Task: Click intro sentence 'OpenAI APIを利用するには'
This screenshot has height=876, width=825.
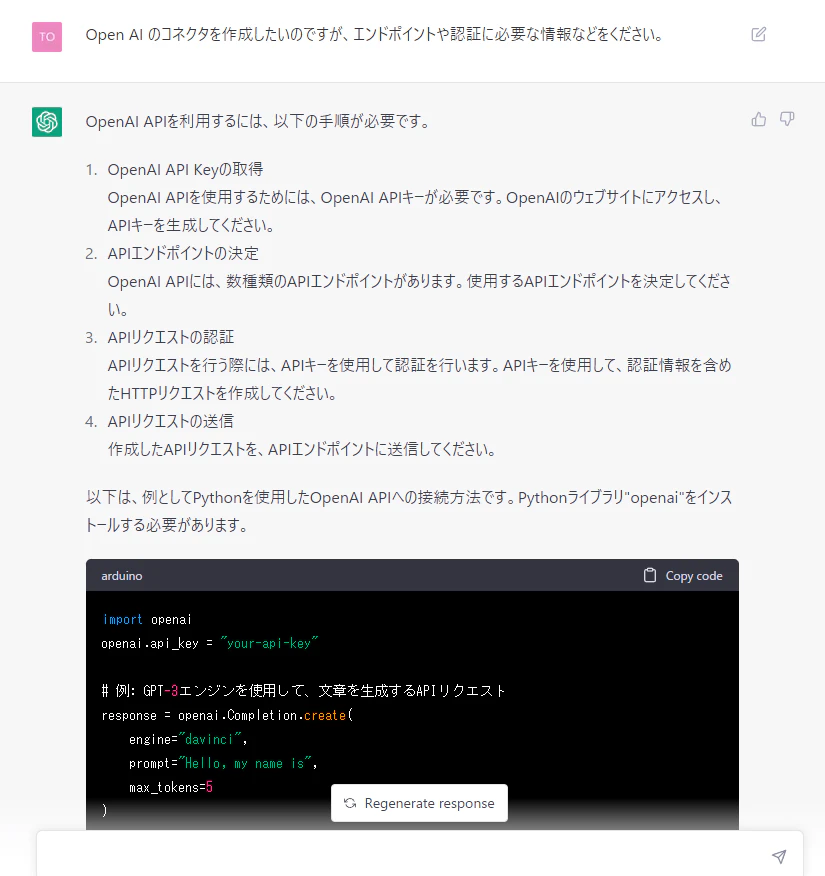Action: 258,121
